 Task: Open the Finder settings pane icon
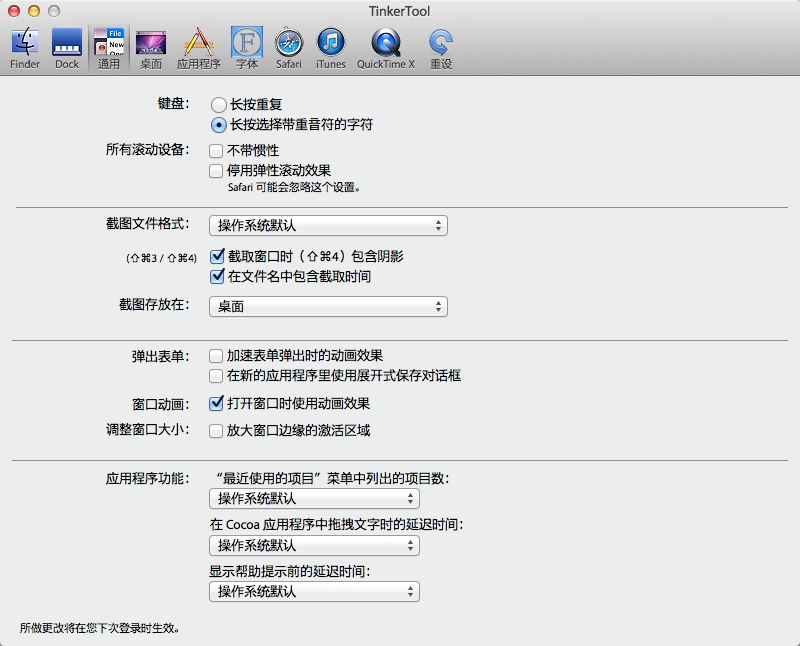pos(24,48)
